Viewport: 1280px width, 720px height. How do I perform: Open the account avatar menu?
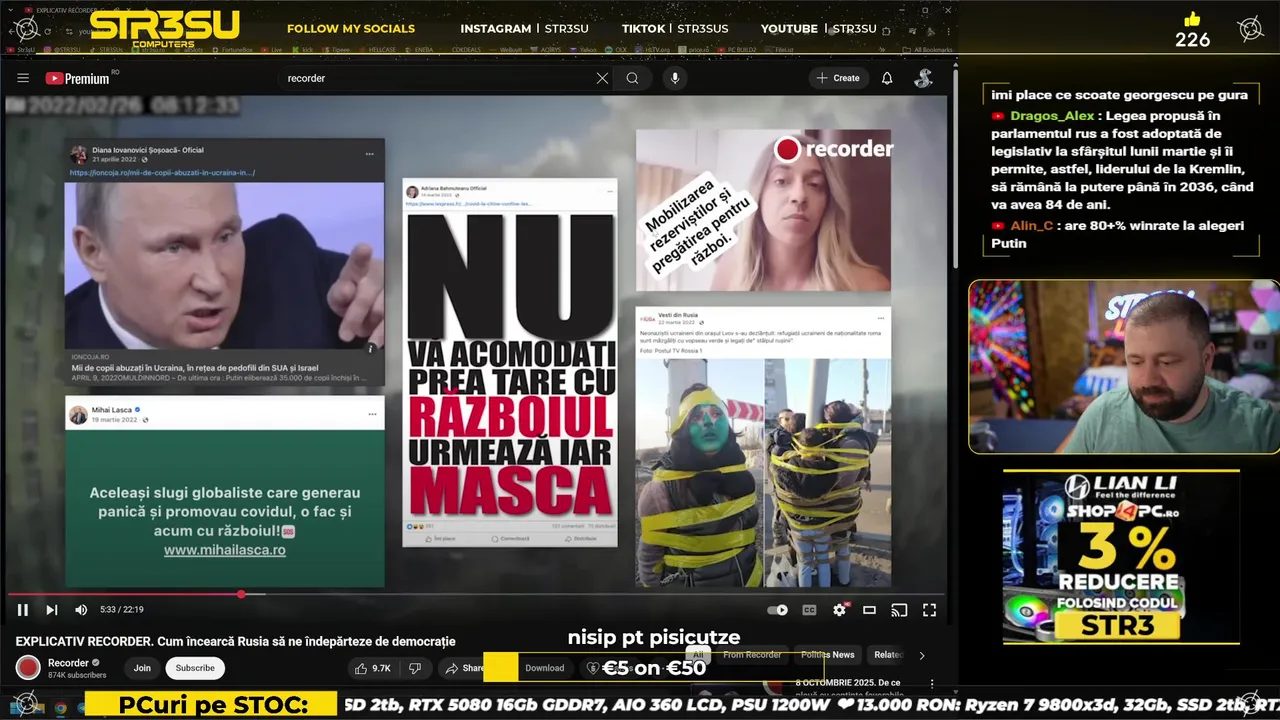click(x=923, y=78)
